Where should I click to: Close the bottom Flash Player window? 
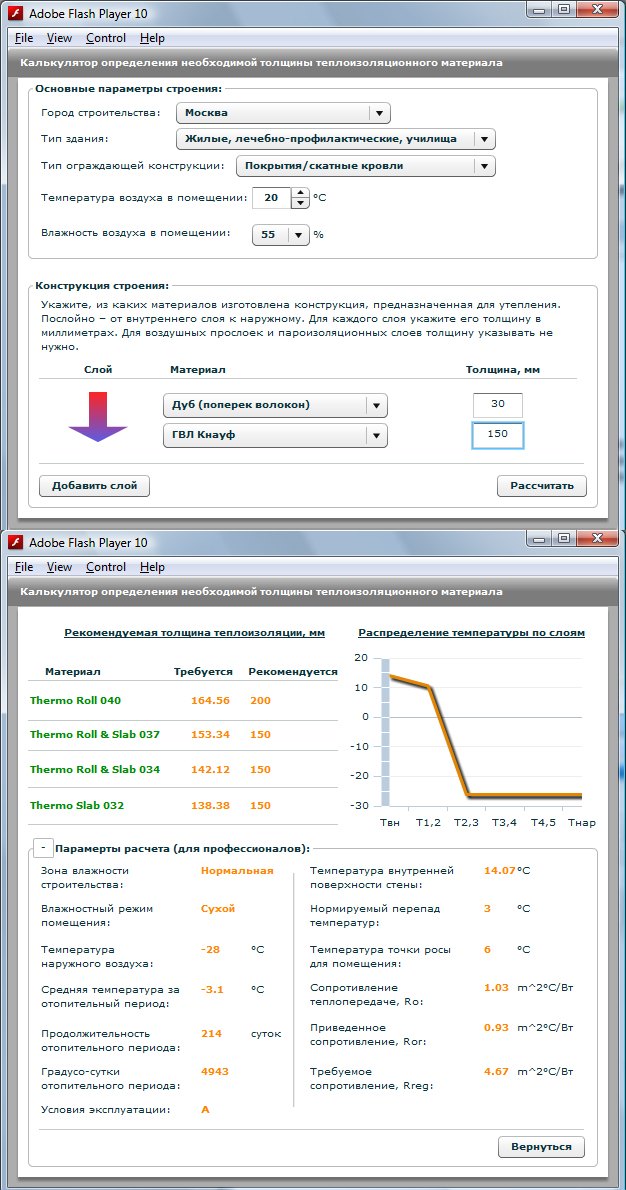coord(597,537)
